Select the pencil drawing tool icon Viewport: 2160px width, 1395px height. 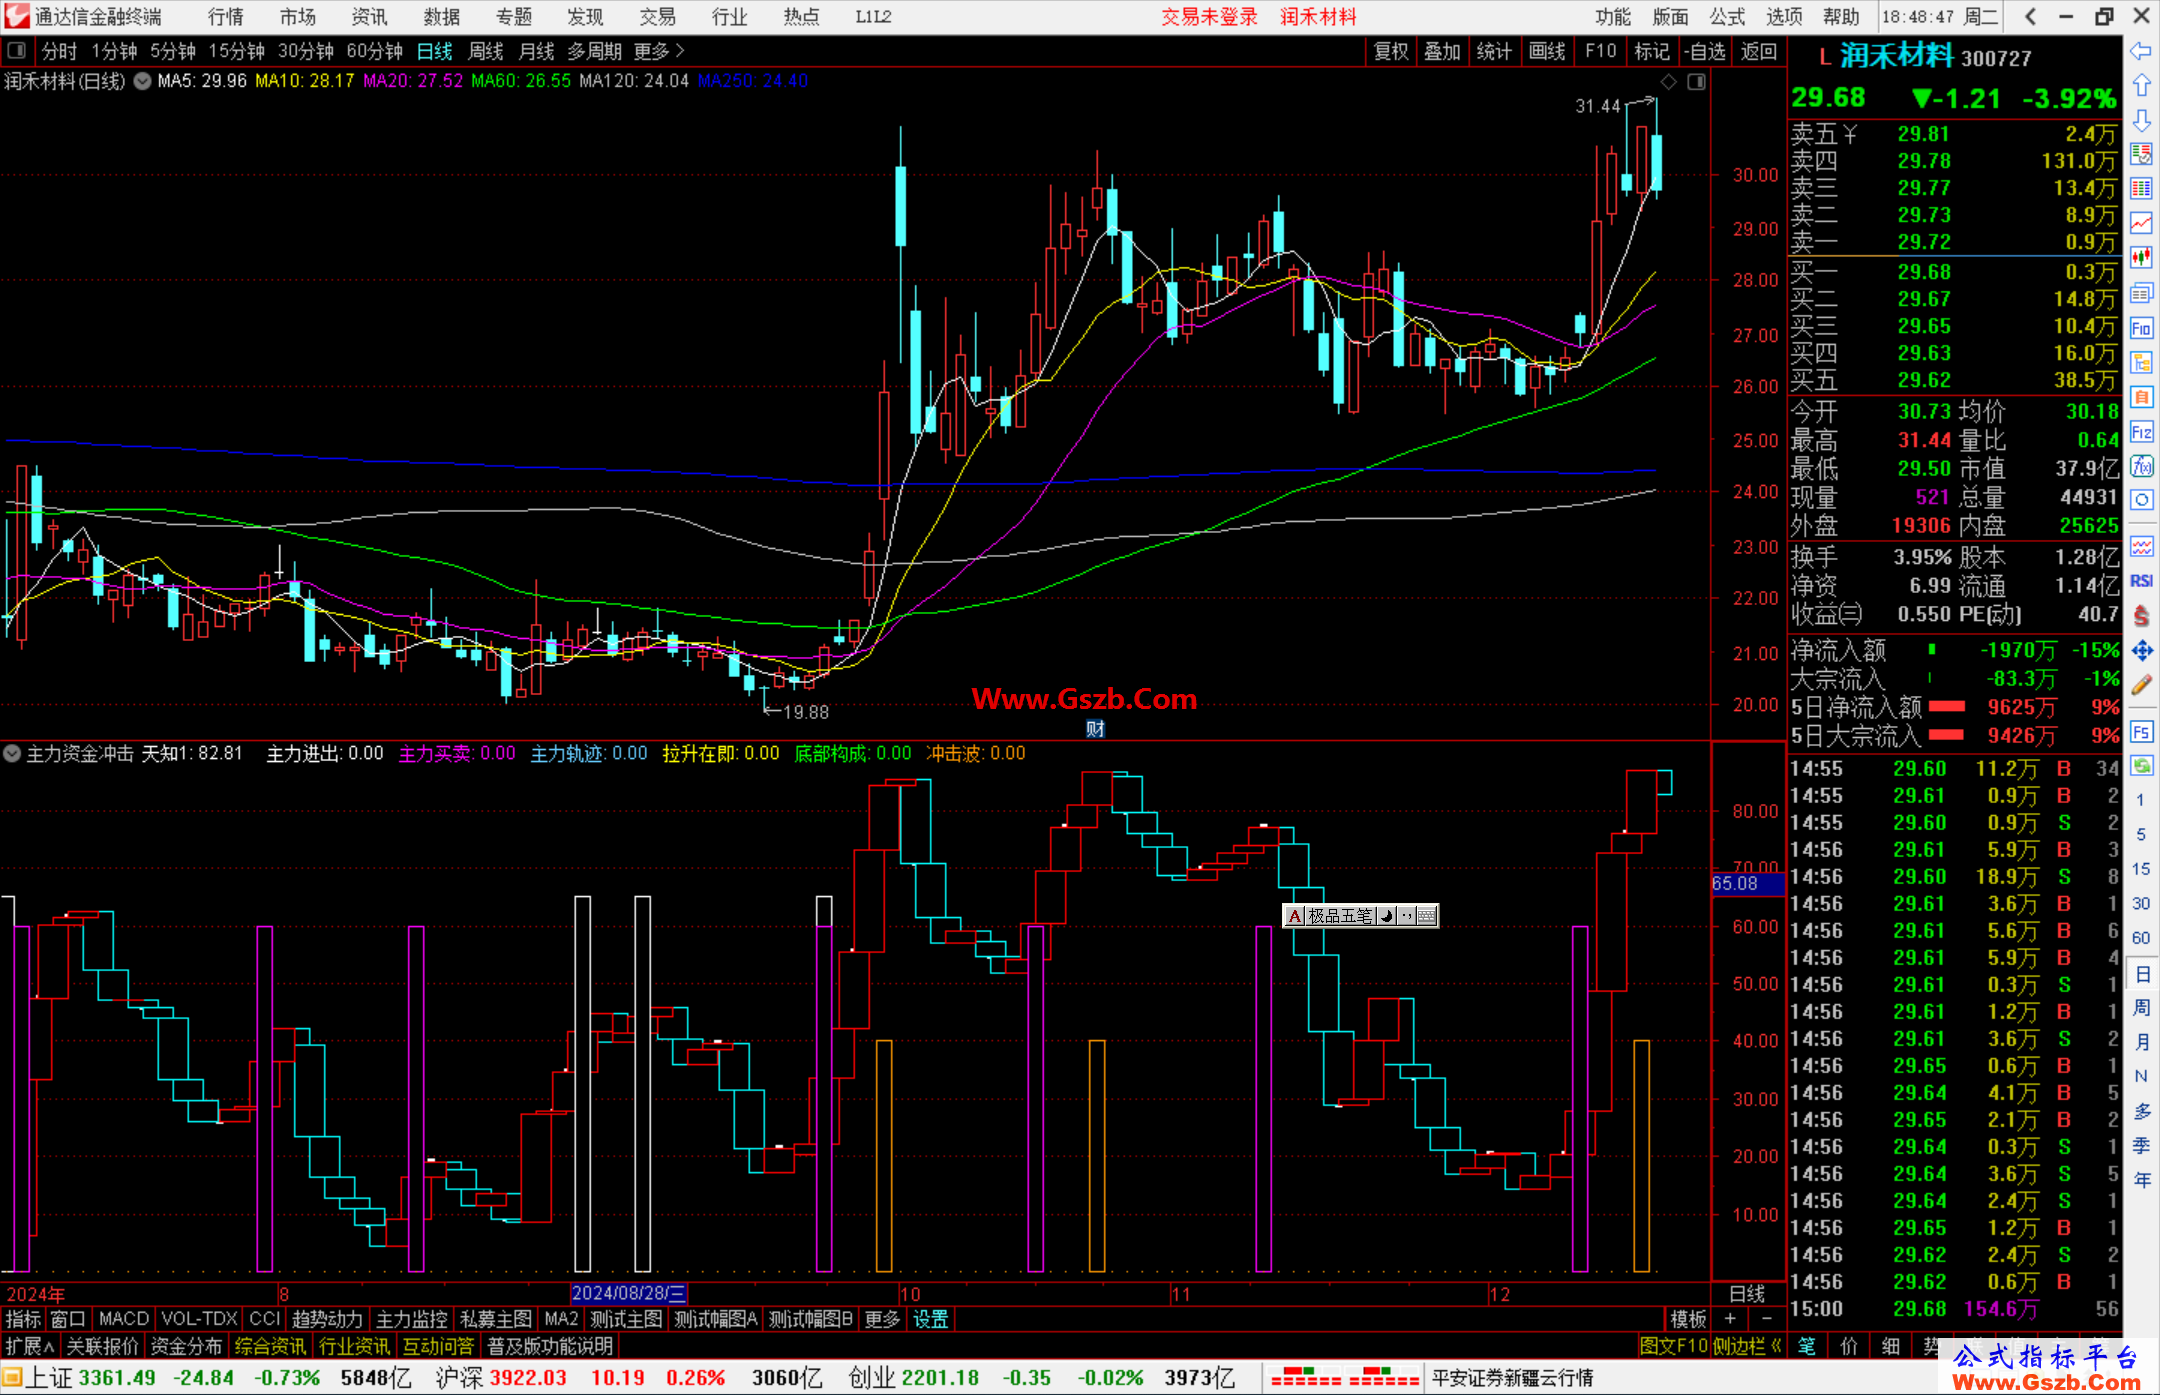pyautogui.click(x=2141, y=685)
